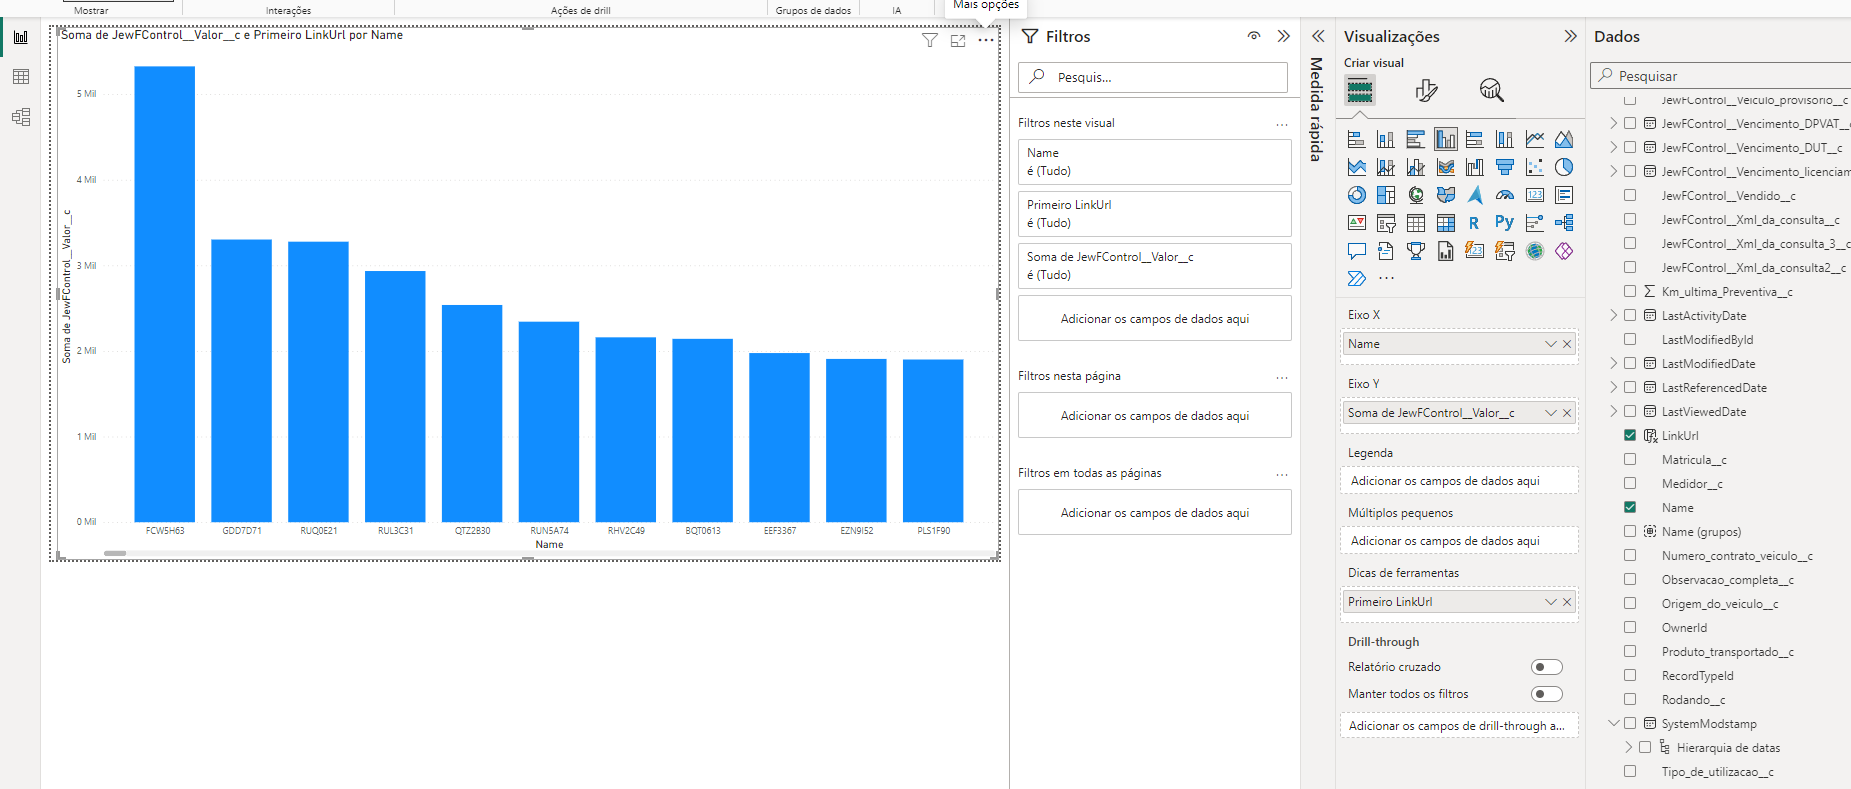
Task: Select the line chart visual
Action: 1535,139
